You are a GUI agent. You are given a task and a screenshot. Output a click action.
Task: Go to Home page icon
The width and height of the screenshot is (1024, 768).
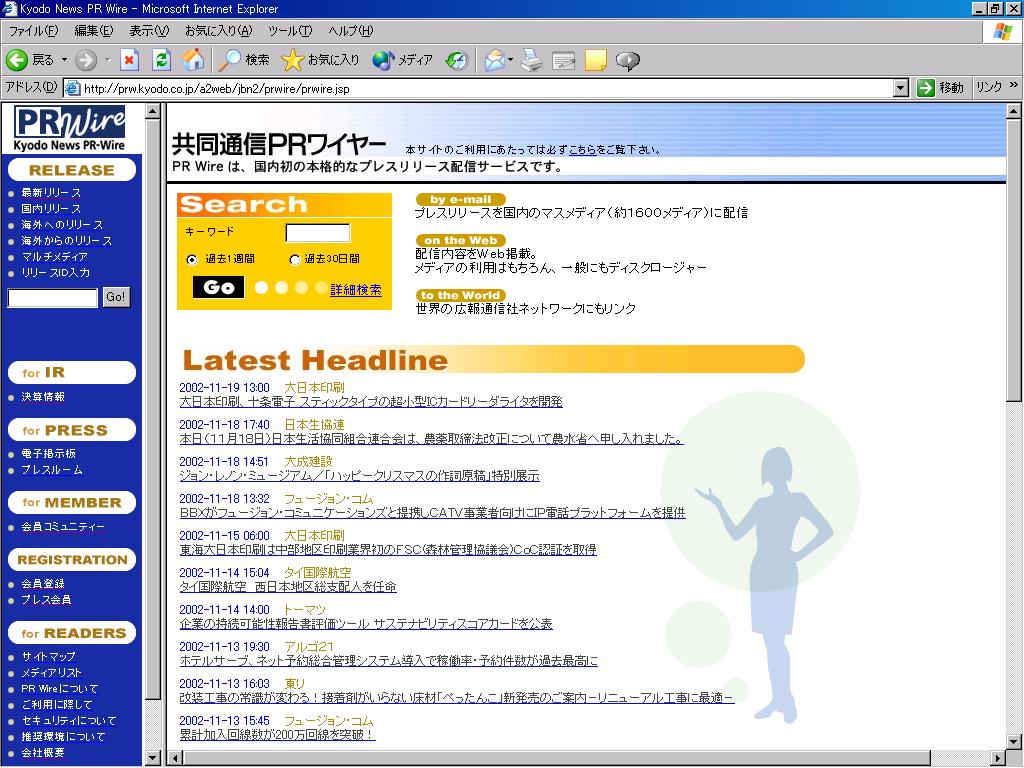click(193, 60)
